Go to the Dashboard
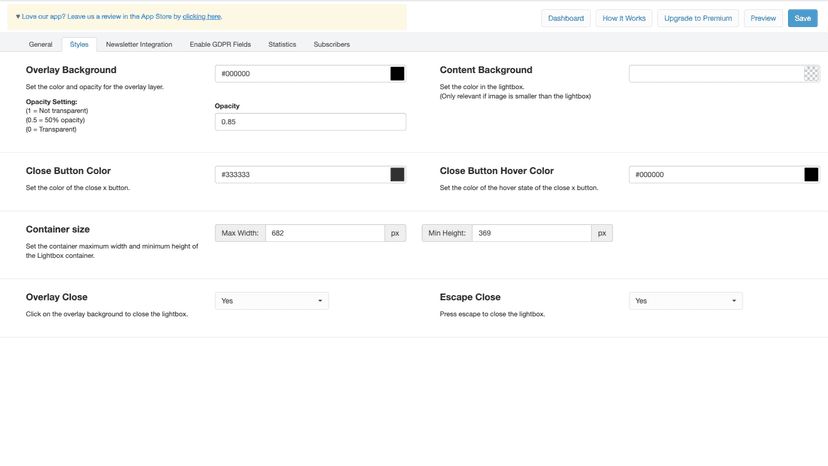828x466 pixels. (566, 18)
